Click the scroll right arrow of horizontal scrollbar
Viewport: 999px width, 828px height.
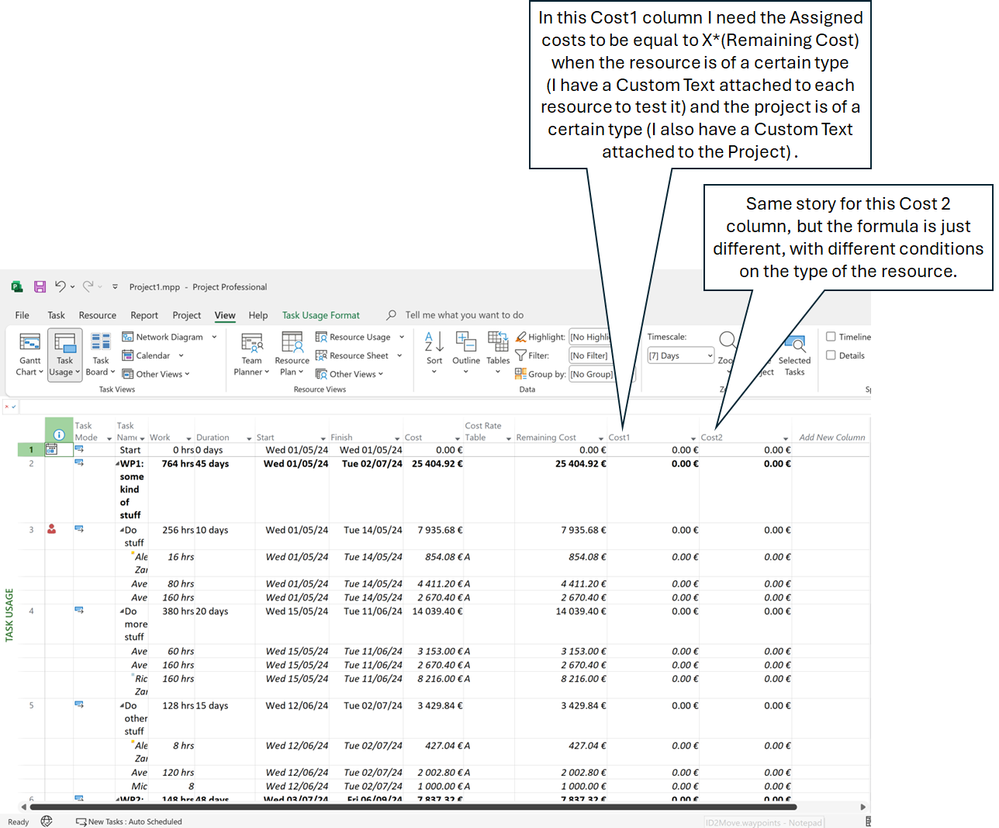click(x=863, y=807)
